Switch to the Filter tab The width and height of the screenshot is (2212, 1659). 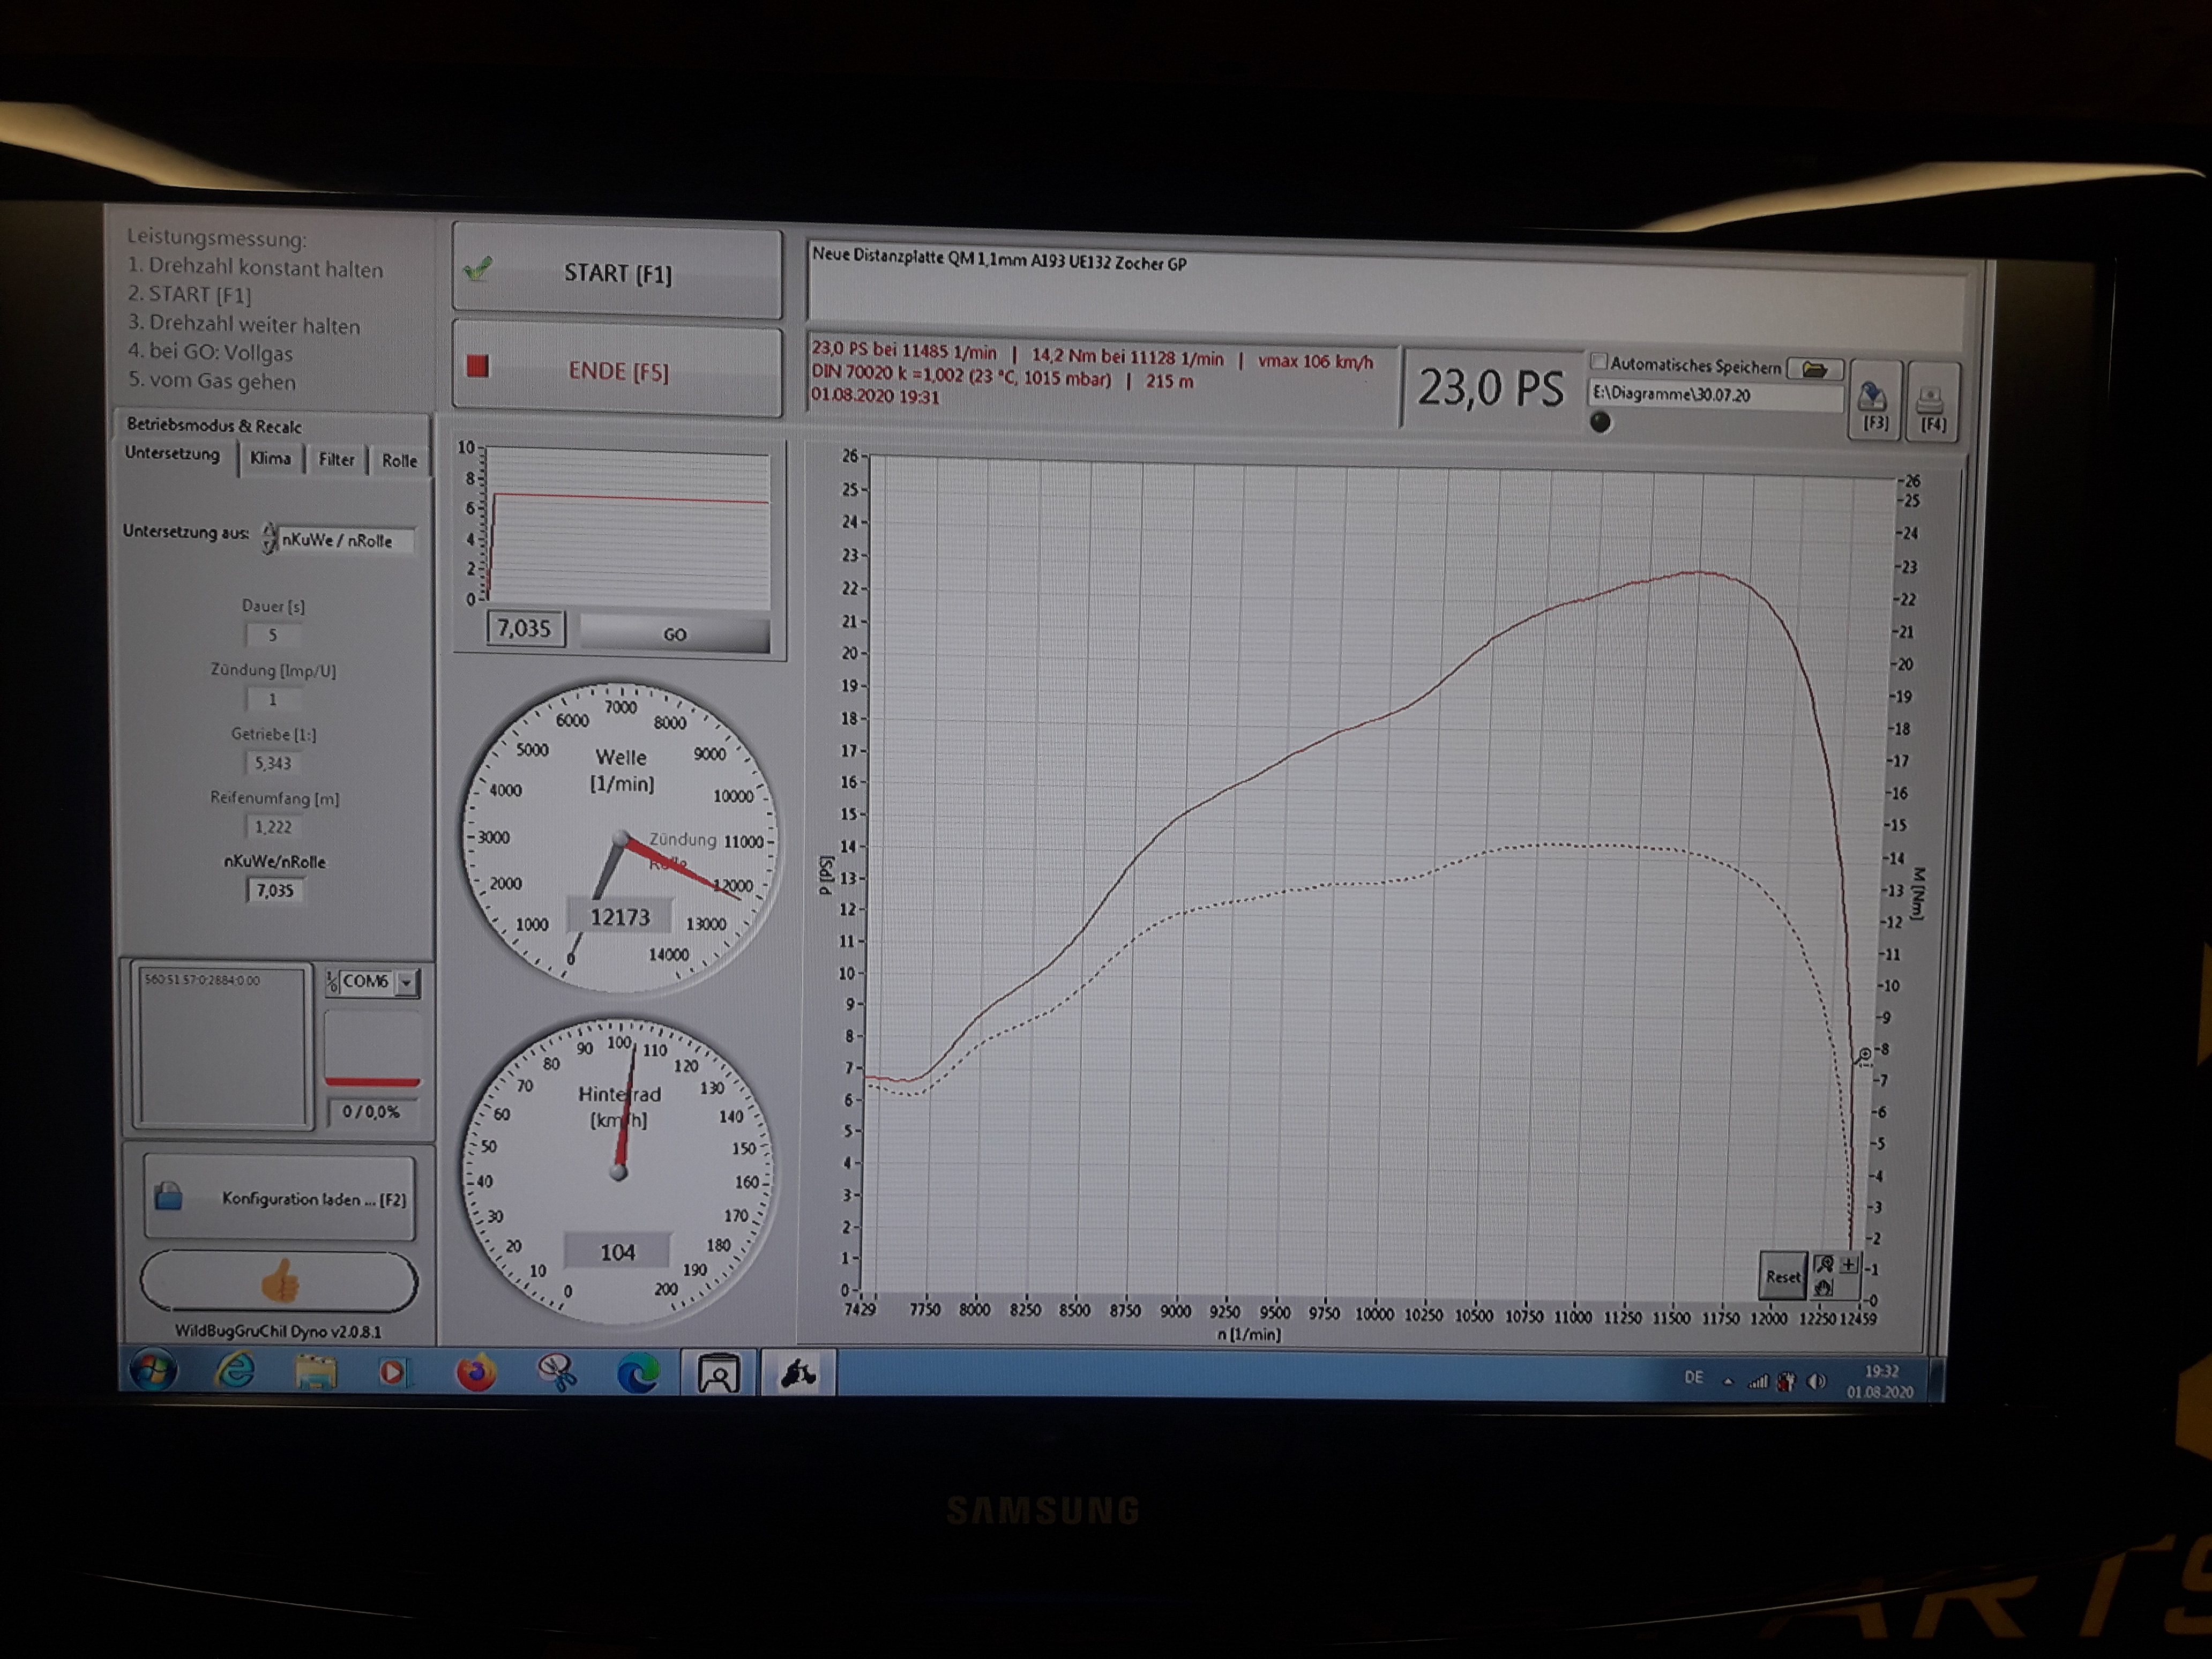click(336, 460)
